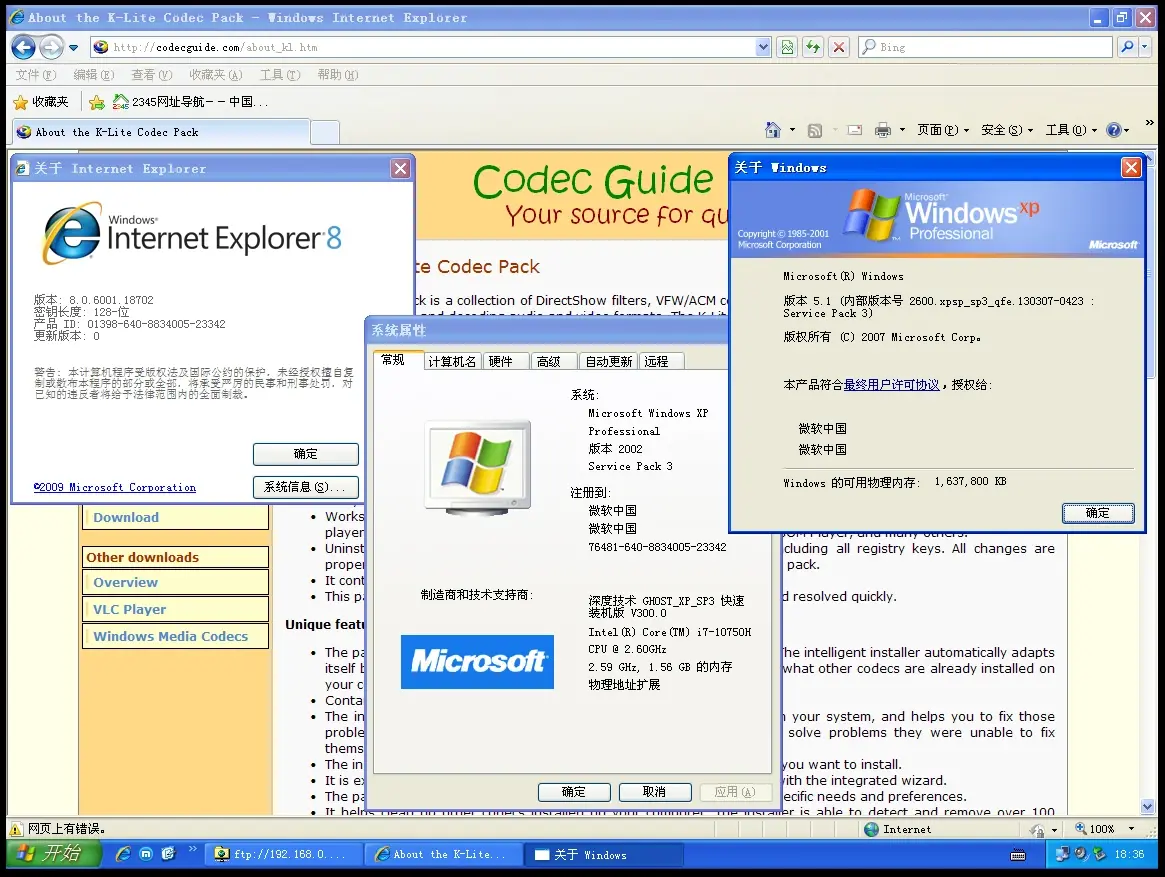Click the page scrollbar down arrow
The image size is (1165, 877).
click(1148, 806)
